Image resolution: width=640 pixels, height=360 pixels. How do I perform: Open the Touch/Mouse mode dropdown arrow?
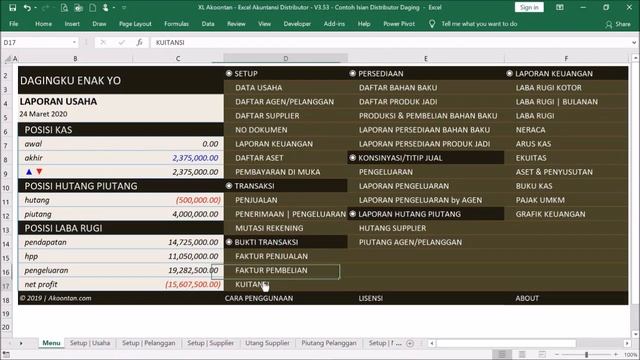114,7
